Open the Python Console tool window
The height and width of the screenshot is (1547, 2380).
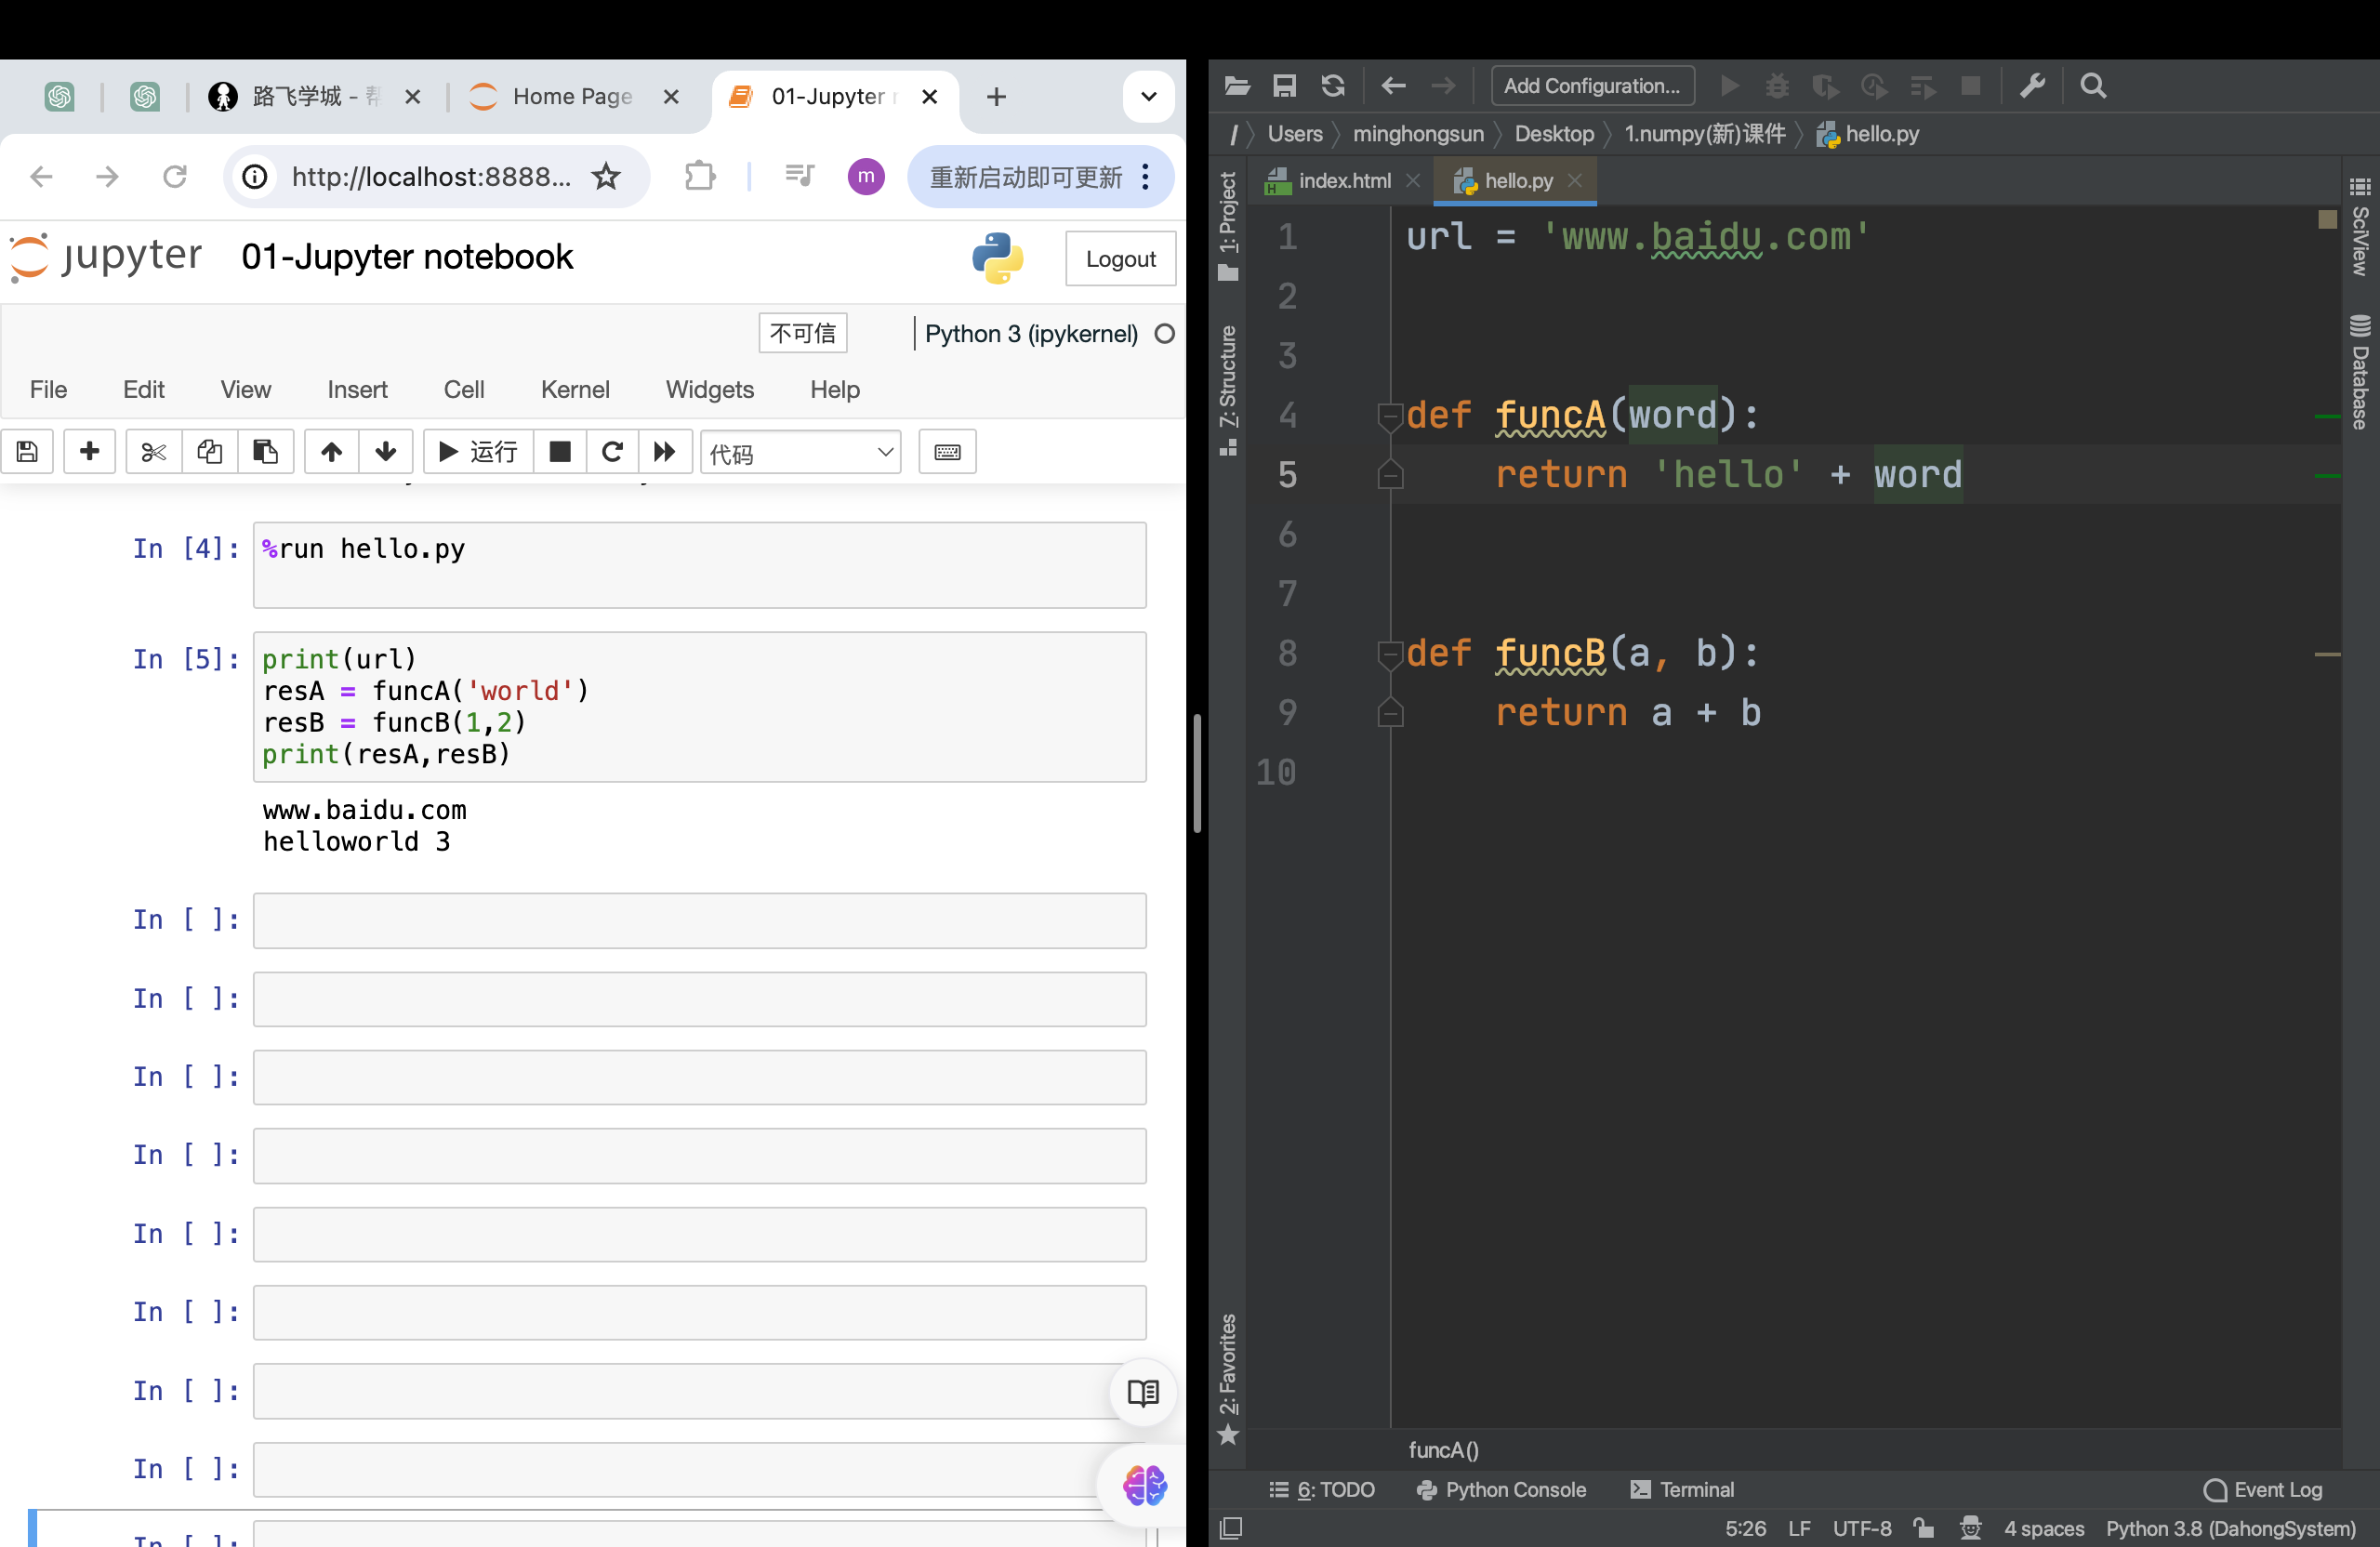(x=1501, y=1490)
